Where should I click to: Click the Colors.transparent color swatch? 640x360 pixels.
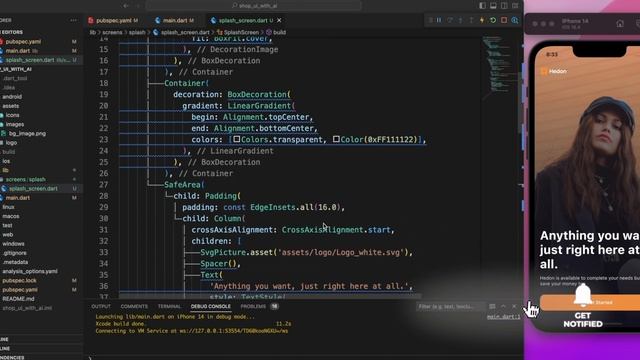coord(237,140)
